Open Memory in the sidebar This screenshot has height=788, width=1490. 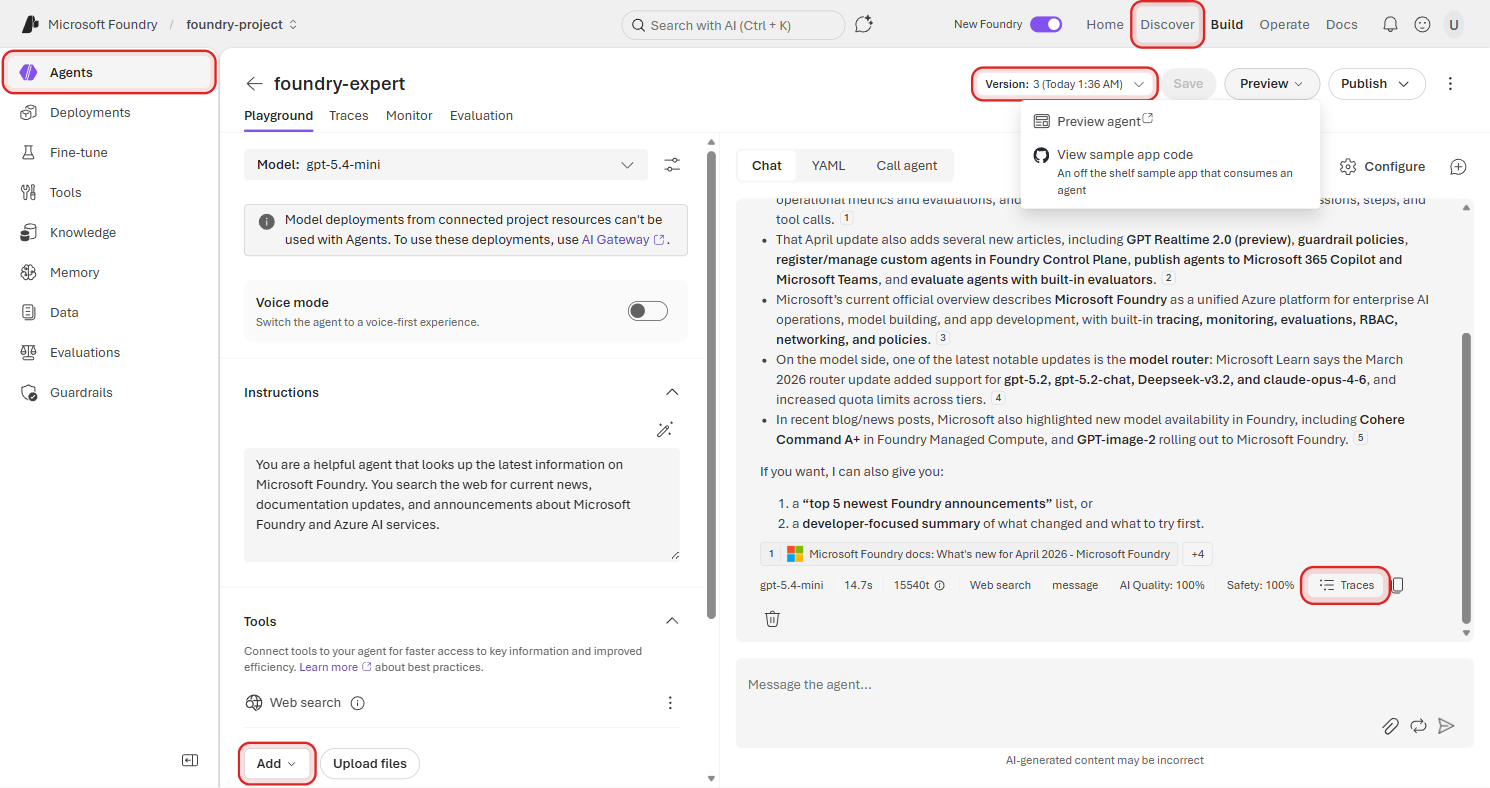(x=74, y=273)
